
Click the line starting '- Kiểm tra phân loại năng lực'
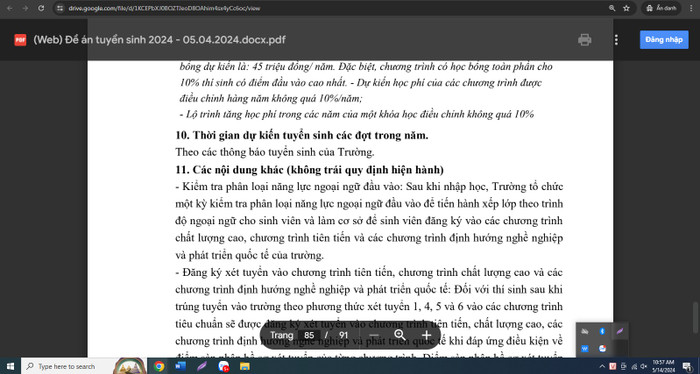369,187
